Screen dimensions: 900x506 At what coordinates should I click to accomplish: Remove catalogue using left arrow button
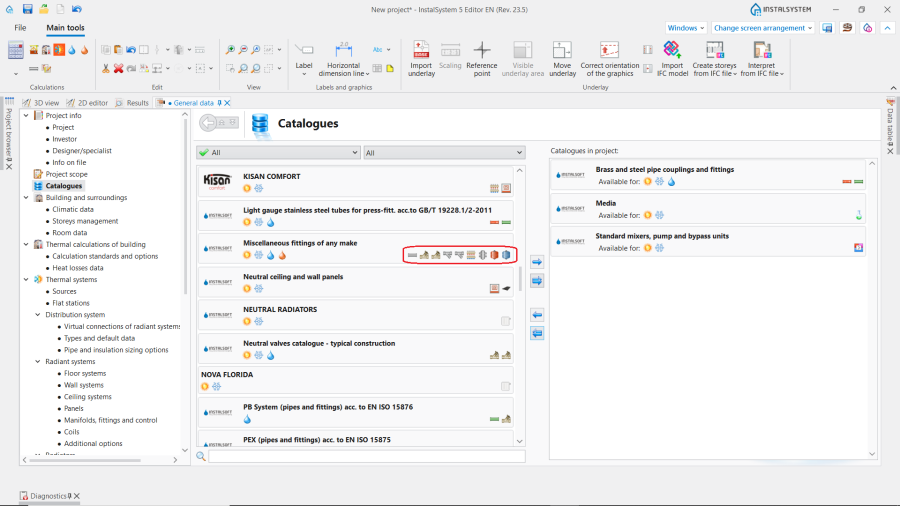pos(537,315)
